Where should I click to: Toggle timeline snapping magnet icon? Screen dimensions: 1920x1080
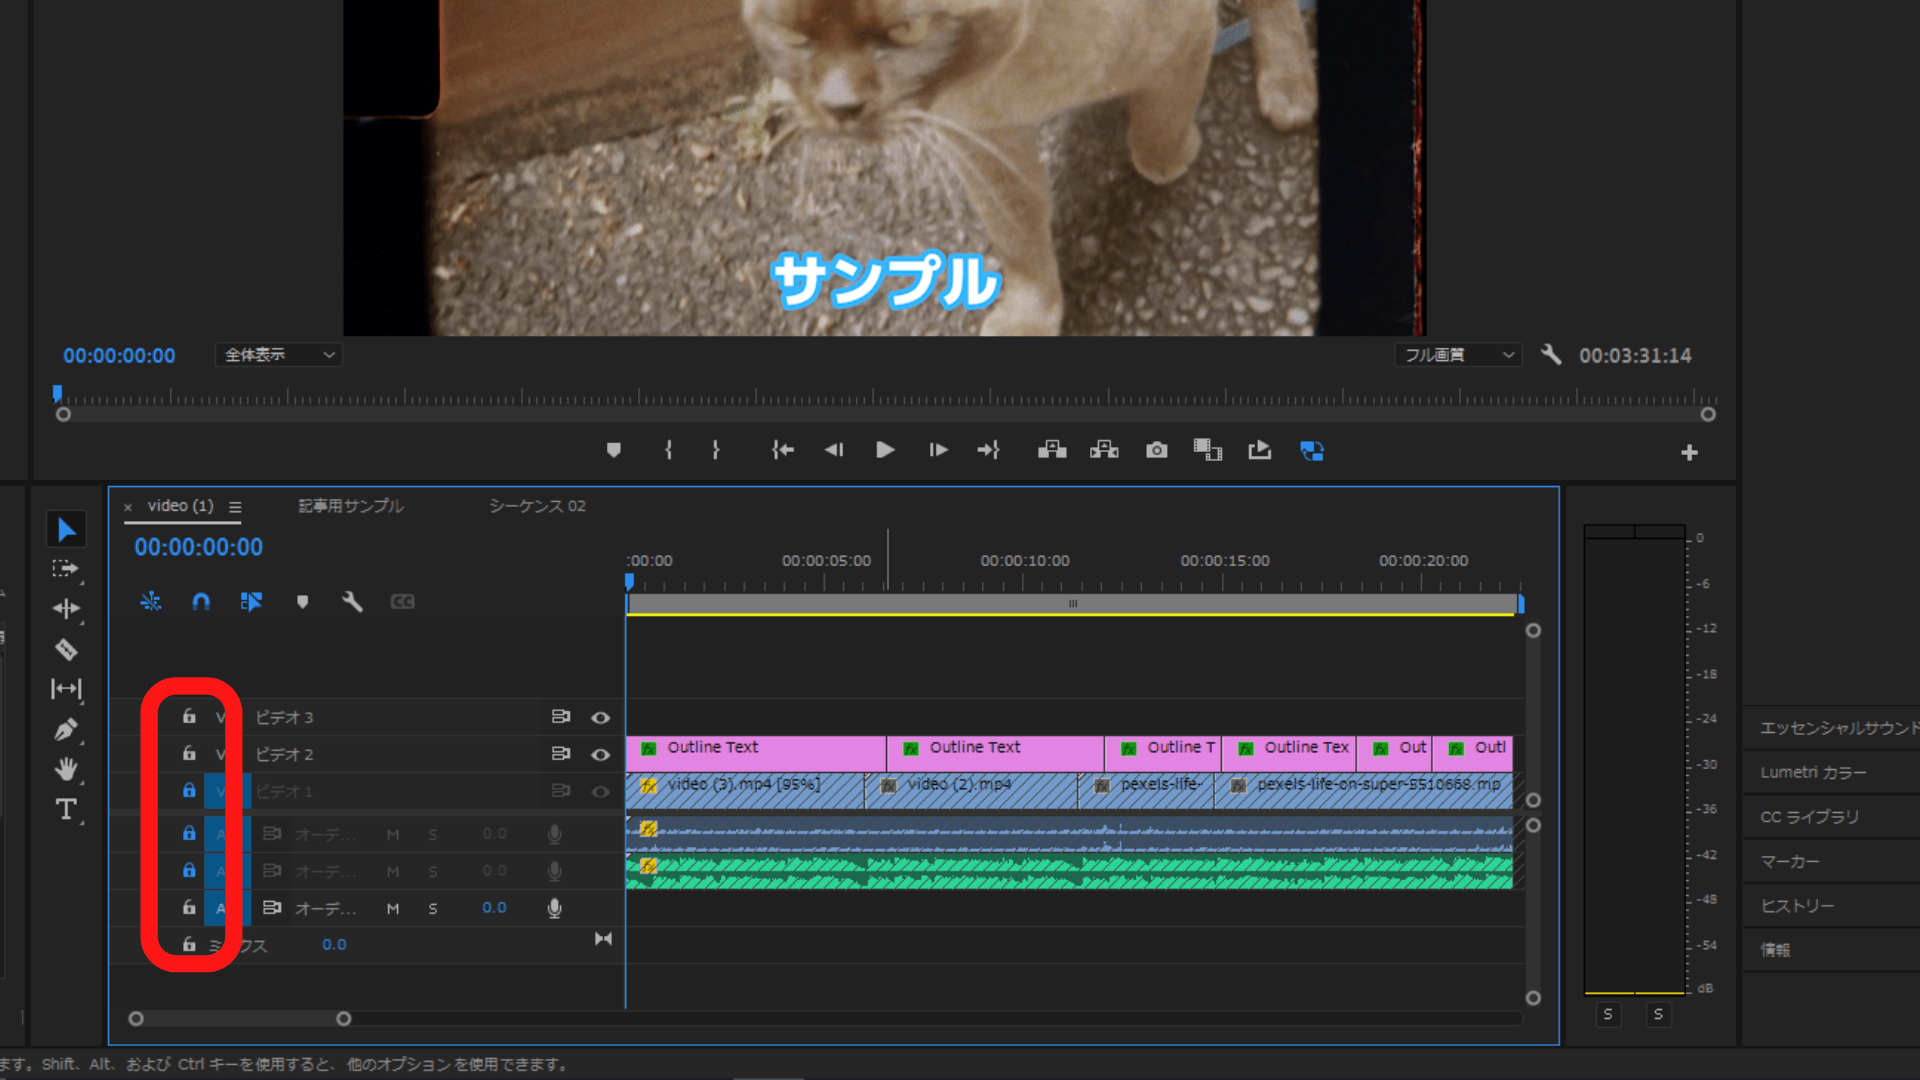(x=201, y=602)
